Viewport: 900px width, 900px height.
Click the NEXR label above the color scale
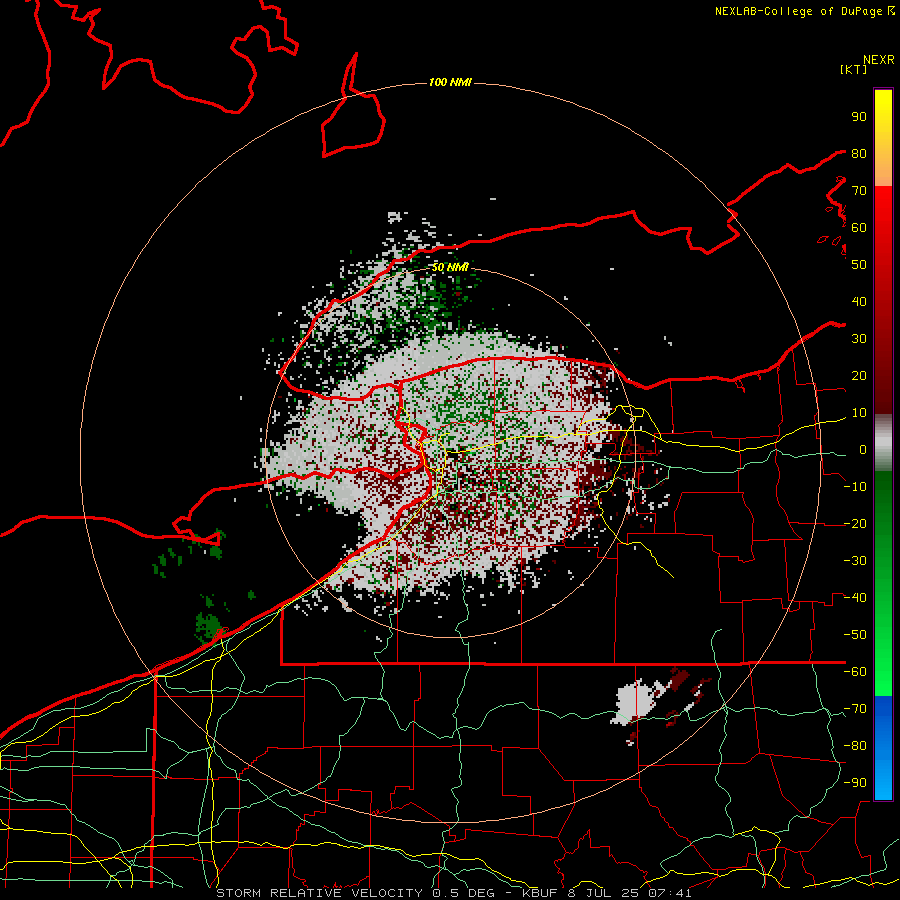(879, 60)
